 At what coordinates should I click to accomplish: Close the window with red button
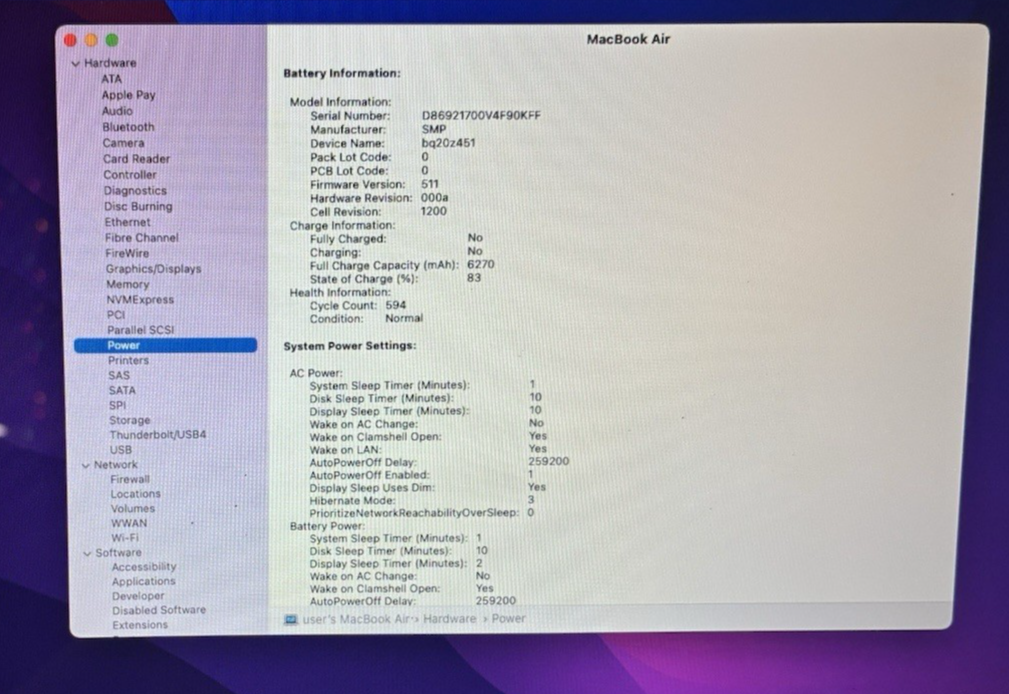(70, 40)
